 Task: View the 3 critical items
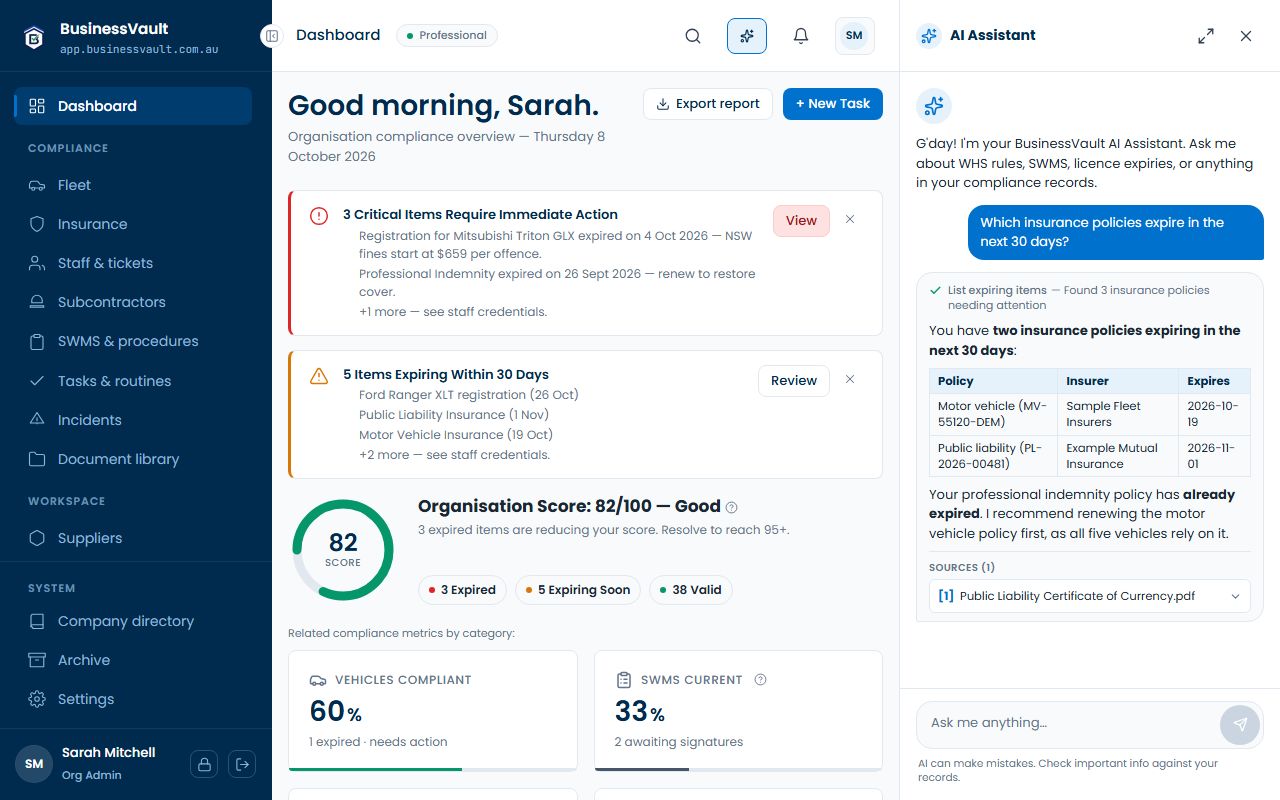(801, 221)
